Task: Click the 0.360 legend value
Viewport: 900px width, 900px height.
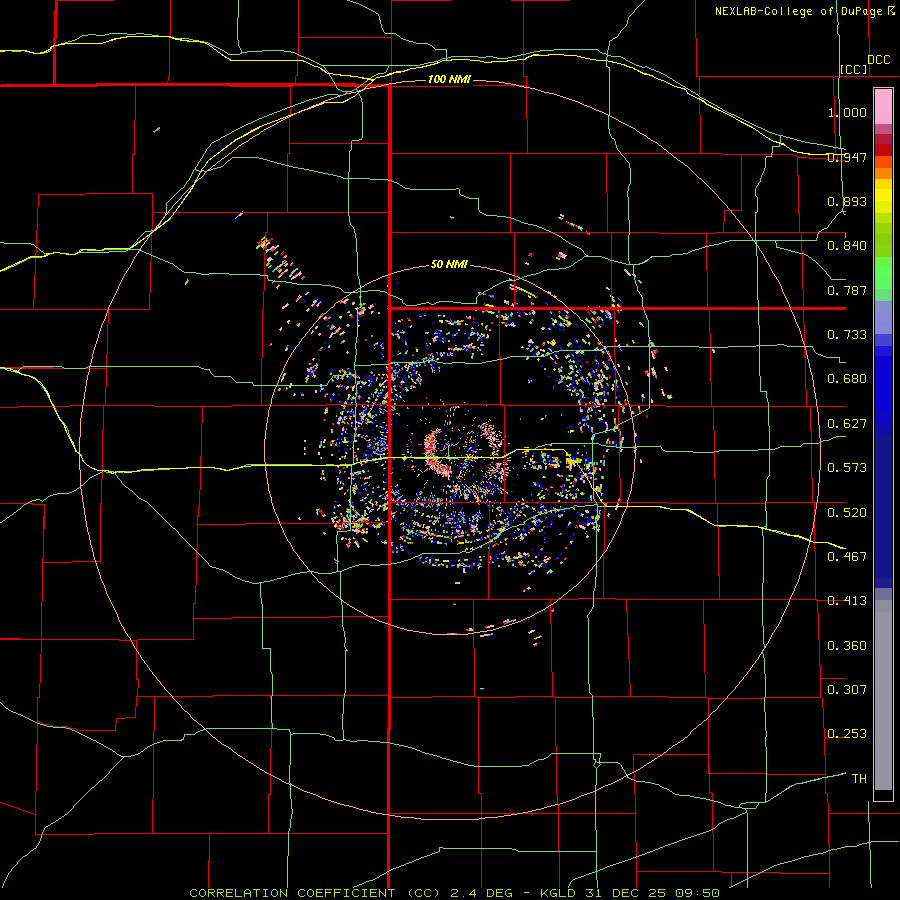Action: pos(847,646)
